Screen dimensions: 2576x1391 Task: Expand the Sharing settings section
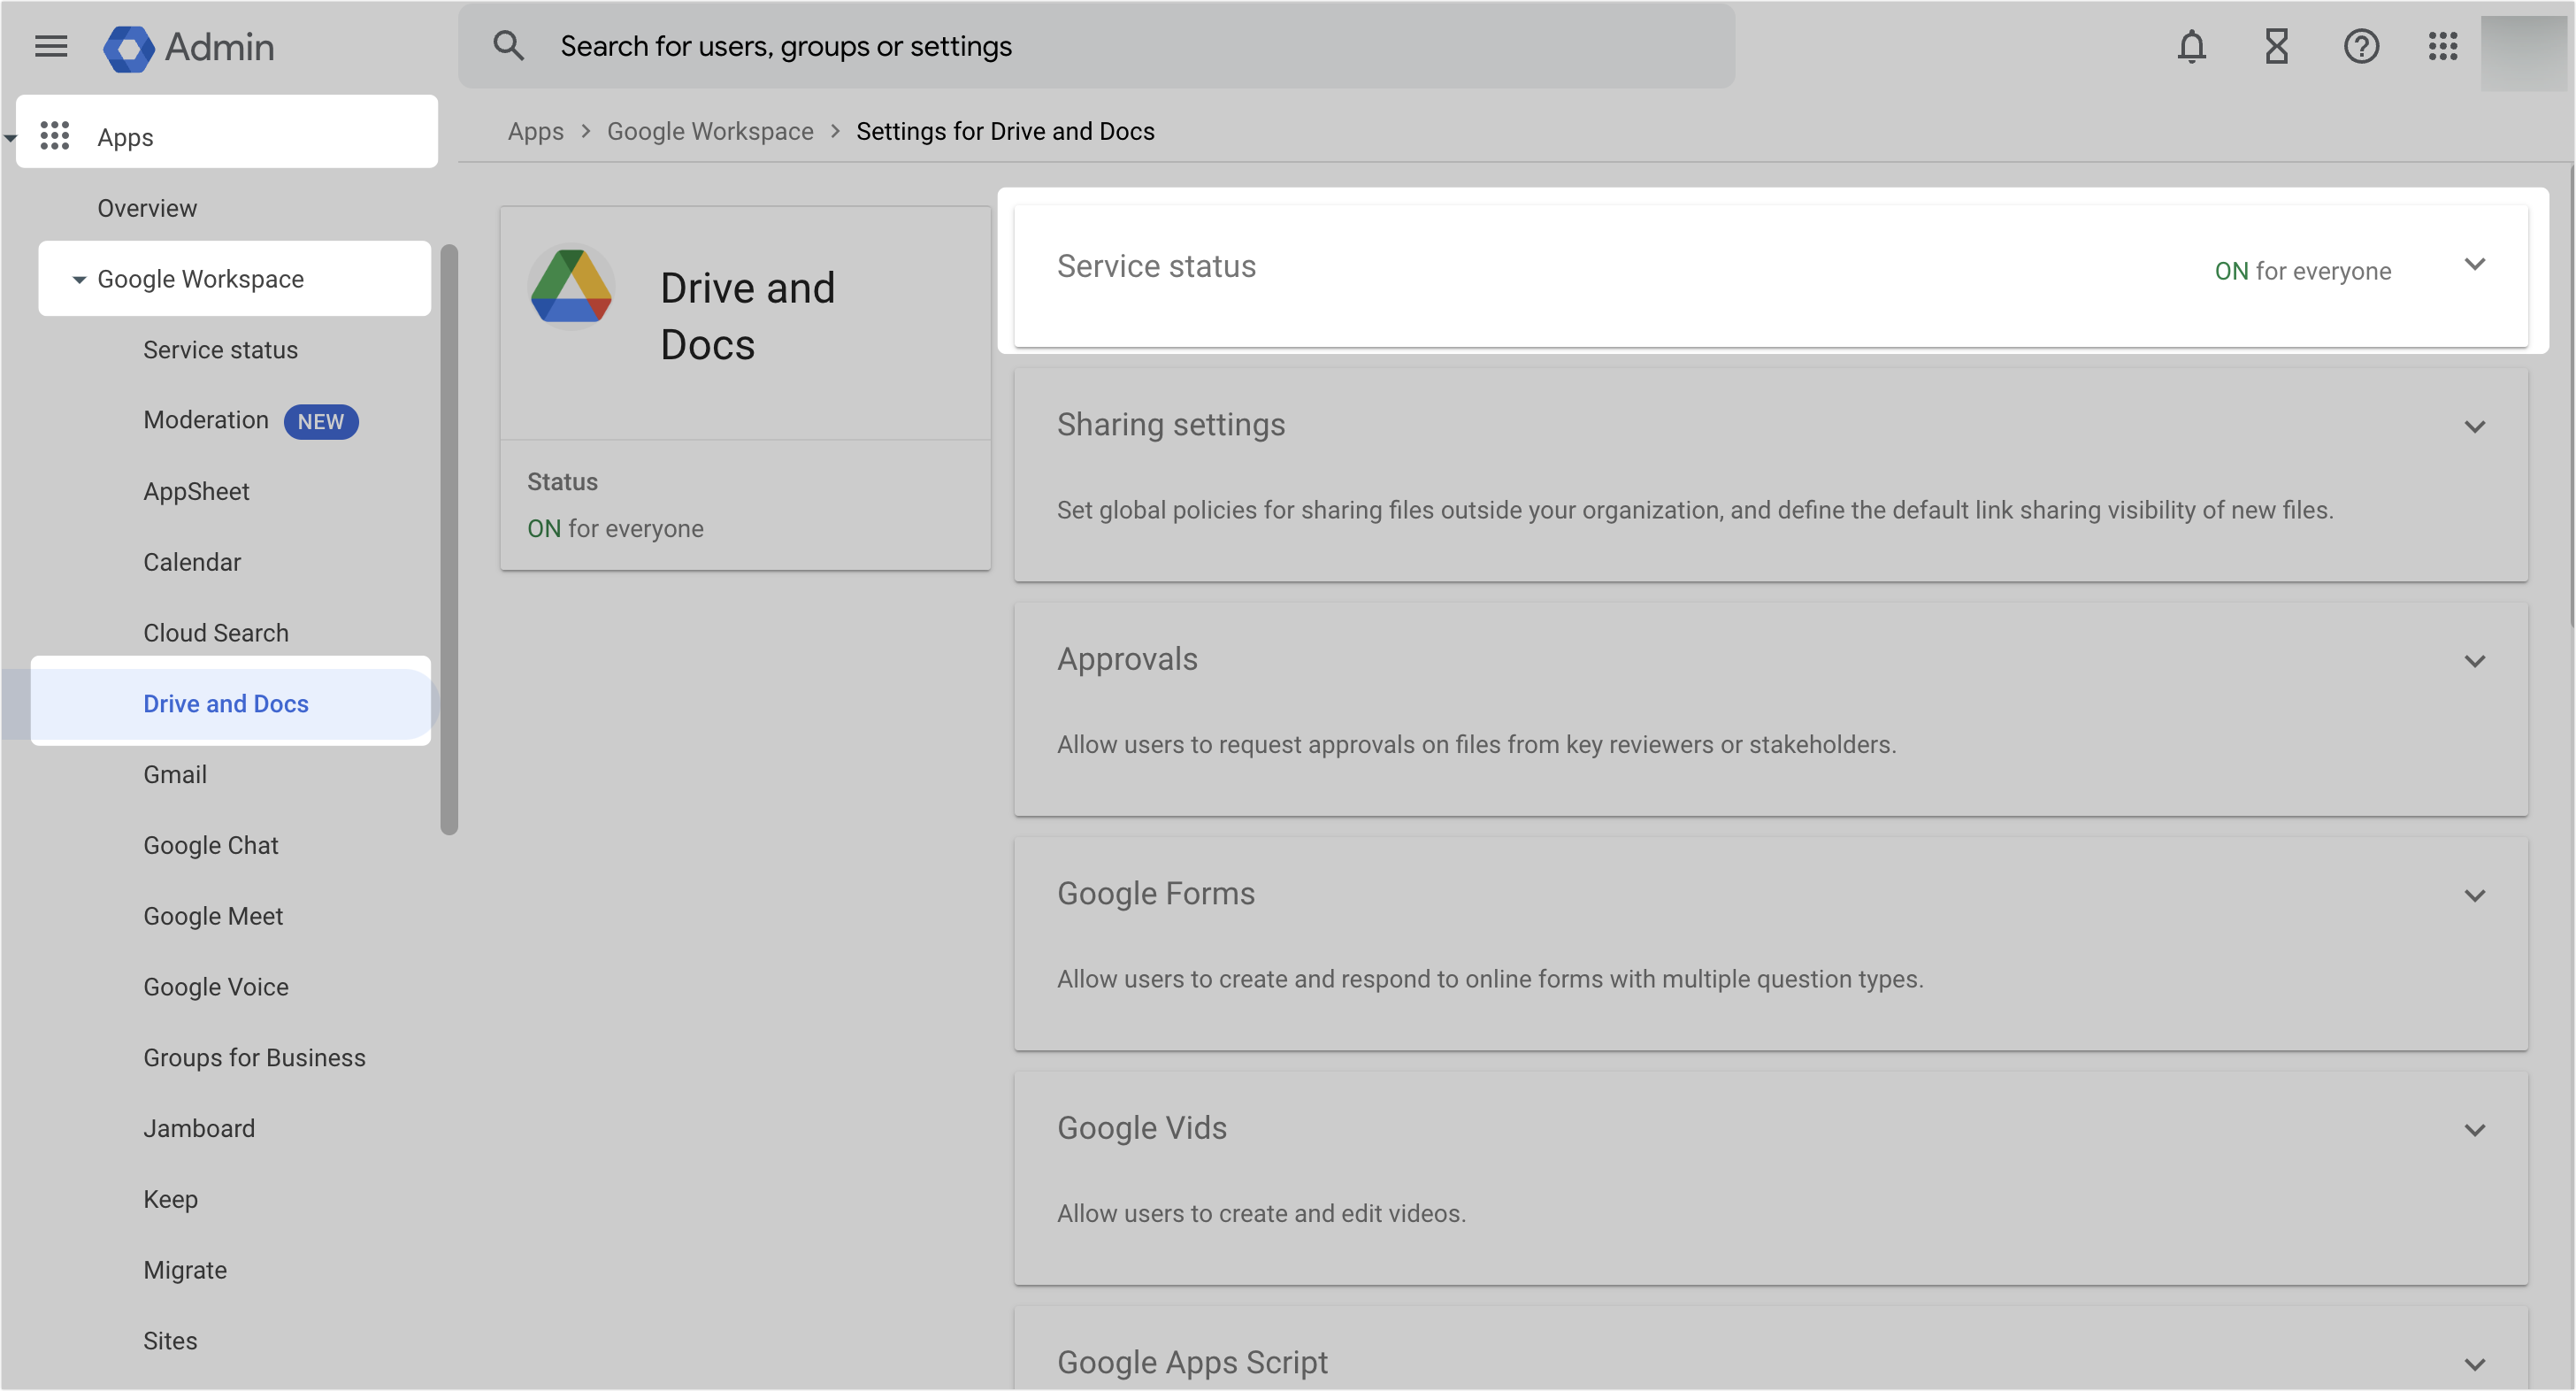(2475, 426)
